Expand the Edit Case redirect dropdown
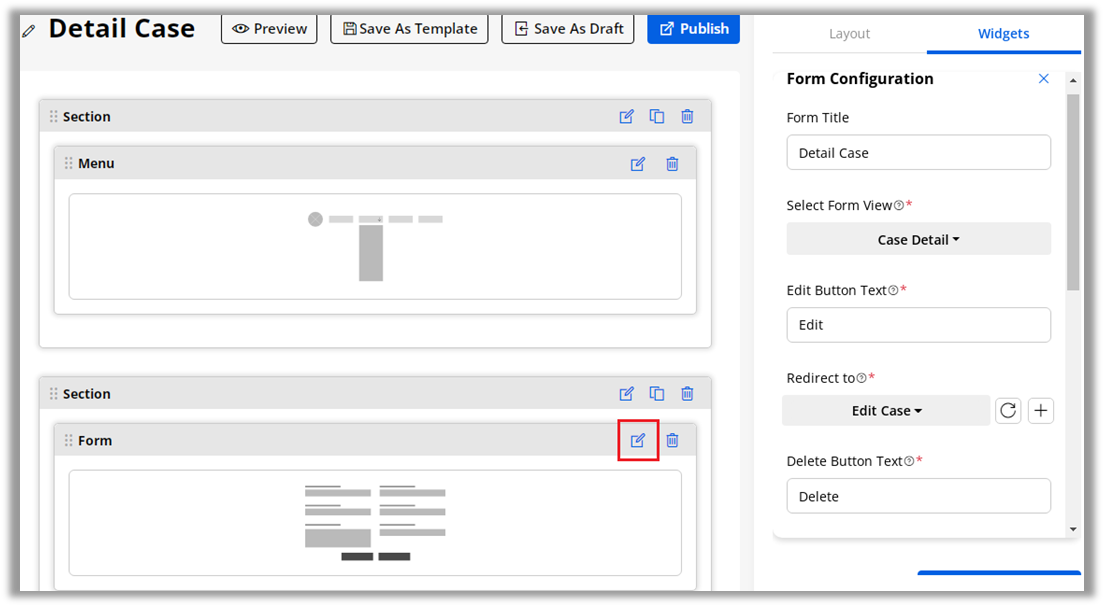 coord(886,411)
